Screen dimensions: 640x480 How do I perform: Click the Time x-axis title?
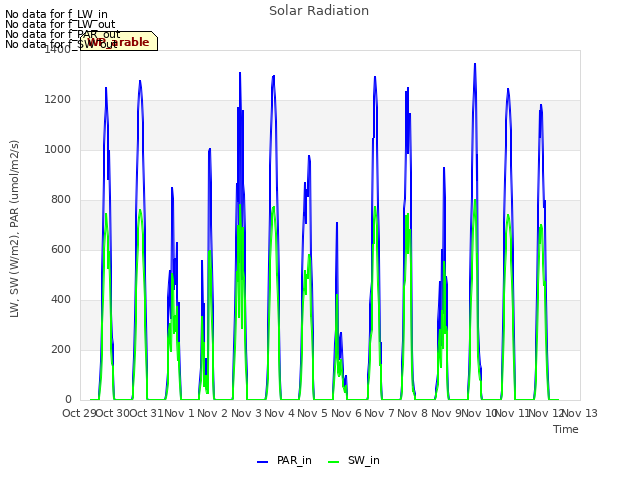[566, 429]
